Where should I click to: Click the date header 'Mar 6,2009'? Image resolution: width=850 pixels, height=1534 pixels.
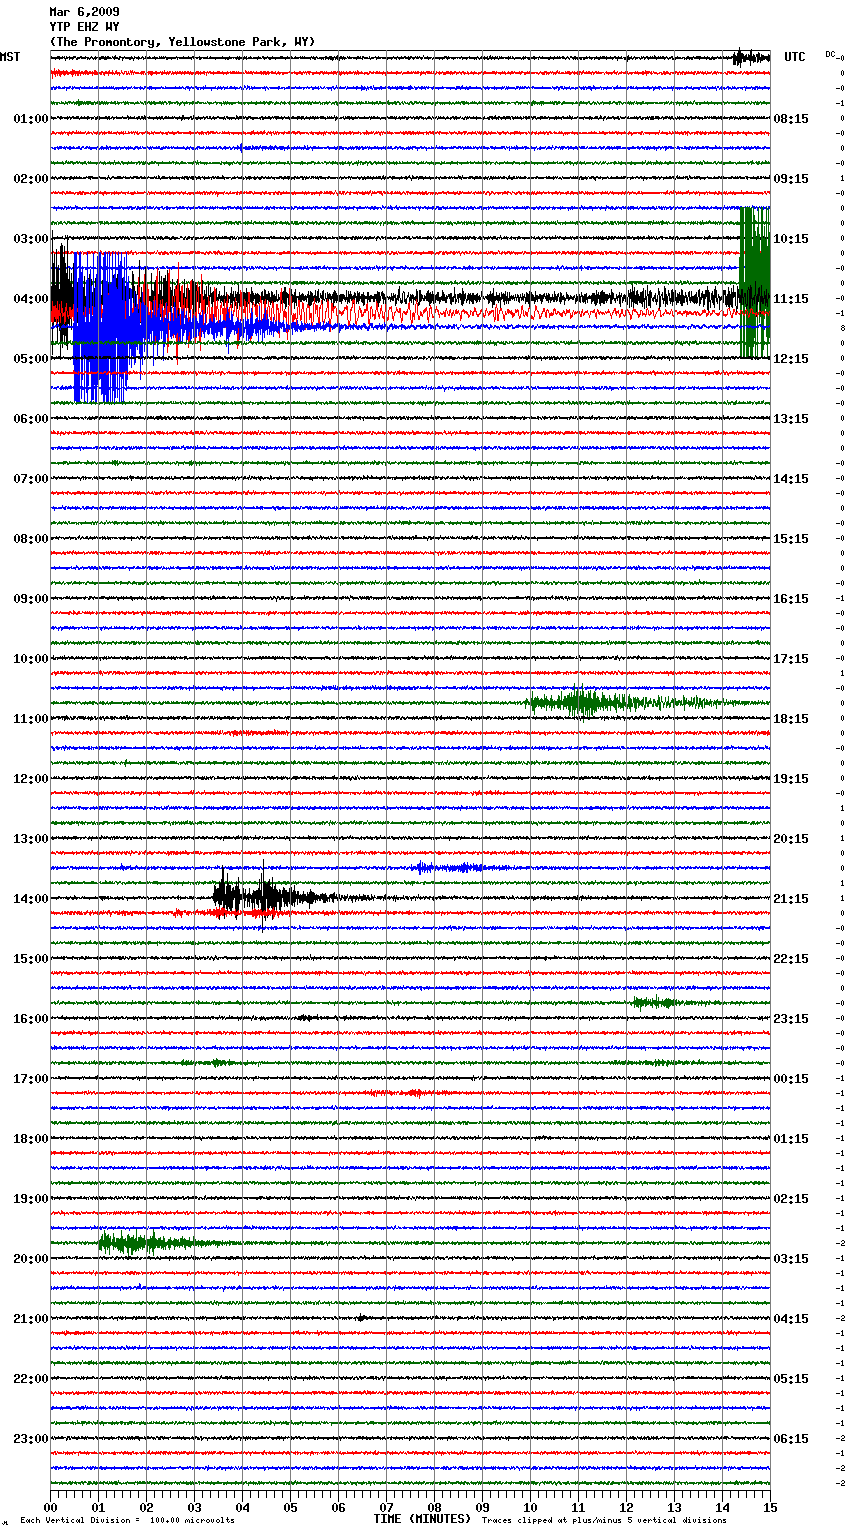click(x=84, y=12)
